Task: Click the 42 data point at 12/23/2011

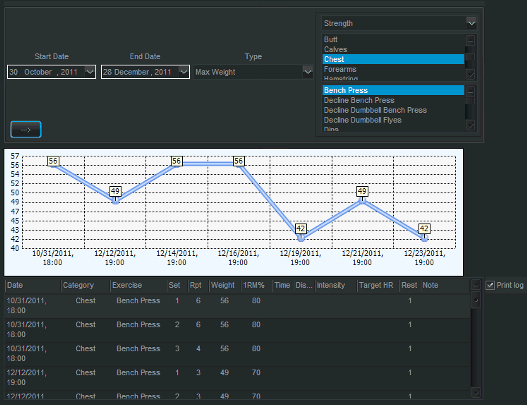Action: 424,239
